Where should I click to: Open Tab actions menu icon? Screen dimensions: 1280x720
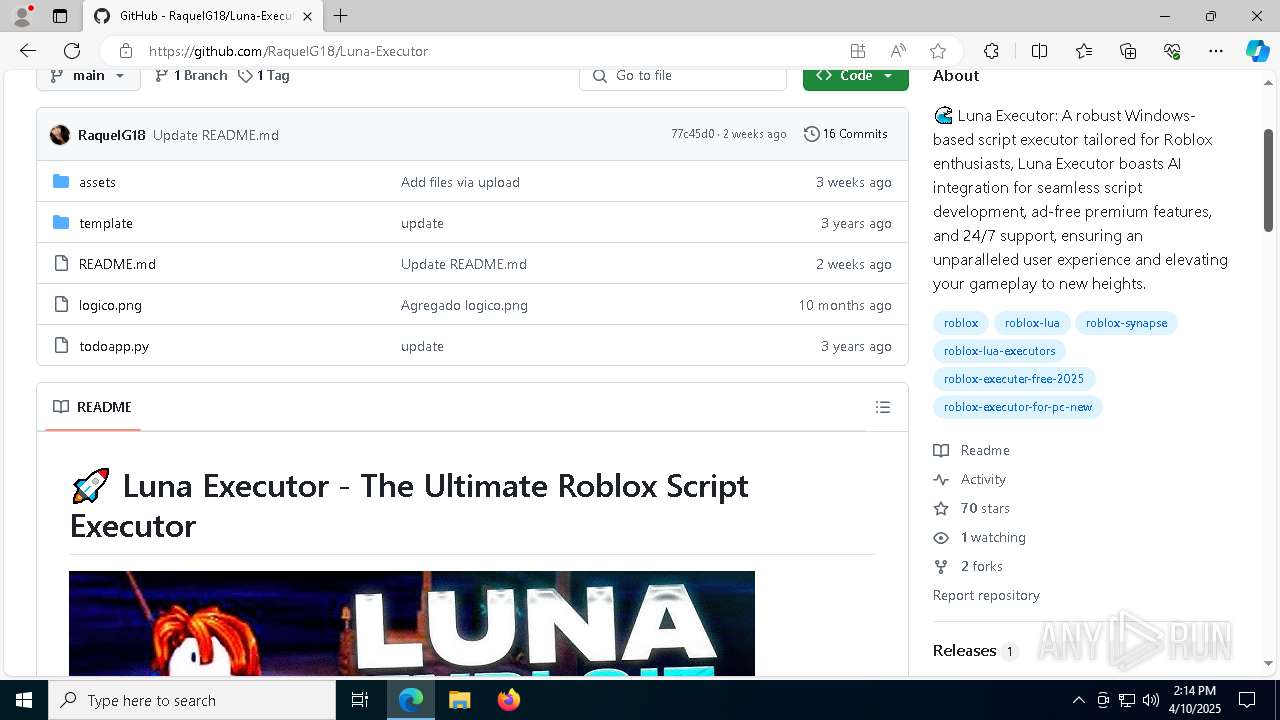coord(60,16)
